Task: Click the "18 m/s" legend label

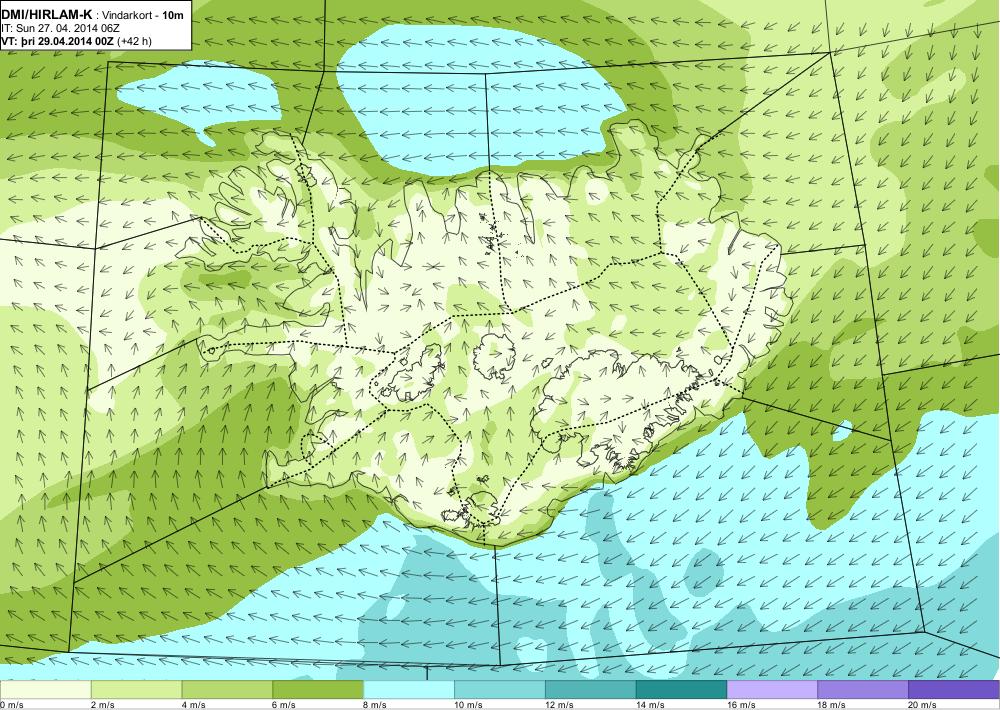Action: click(x=832, y=705)
